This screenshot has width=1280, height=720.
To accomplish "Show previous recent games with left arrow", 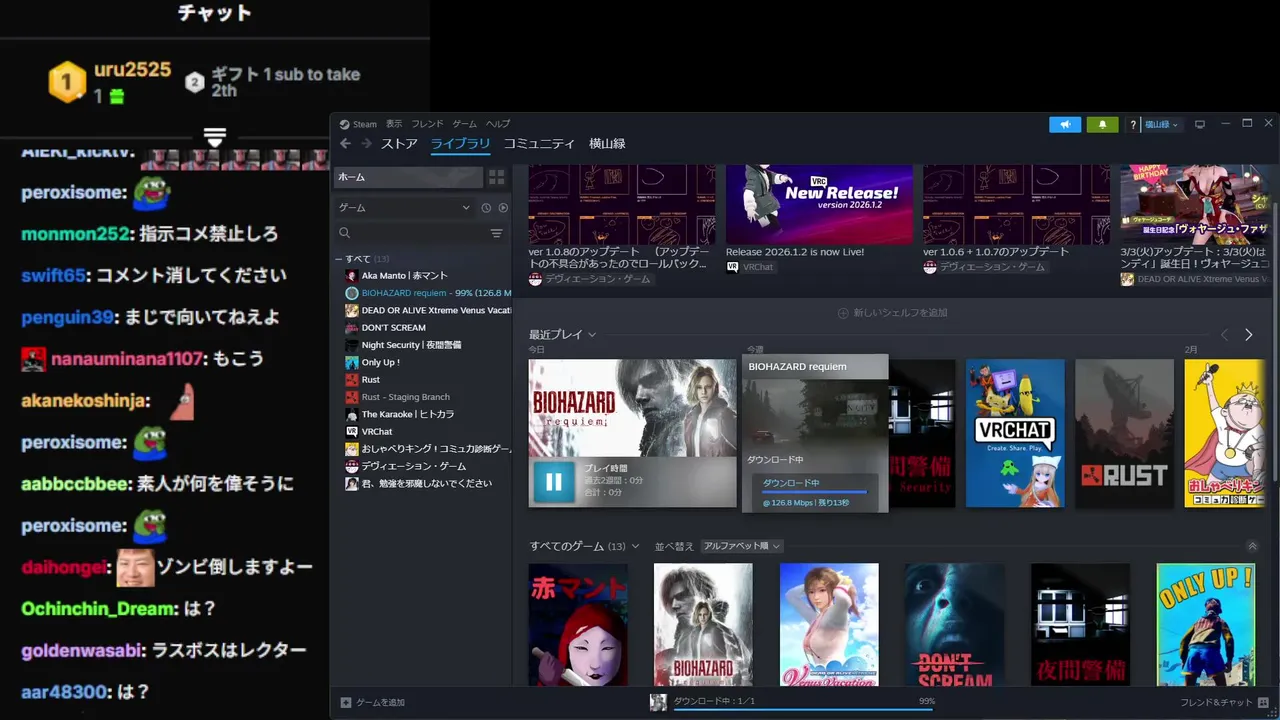I will 1225,335.
